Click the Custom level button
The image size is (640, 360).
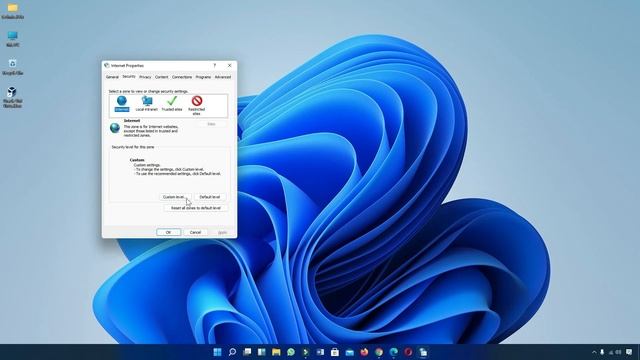pos(175,197)
